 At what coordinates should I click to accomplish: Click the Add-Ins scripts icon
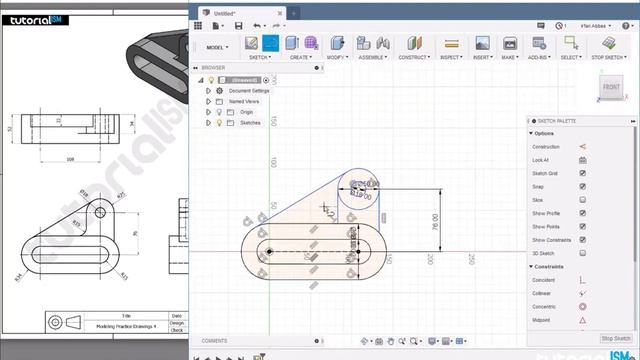click(539, 43)
